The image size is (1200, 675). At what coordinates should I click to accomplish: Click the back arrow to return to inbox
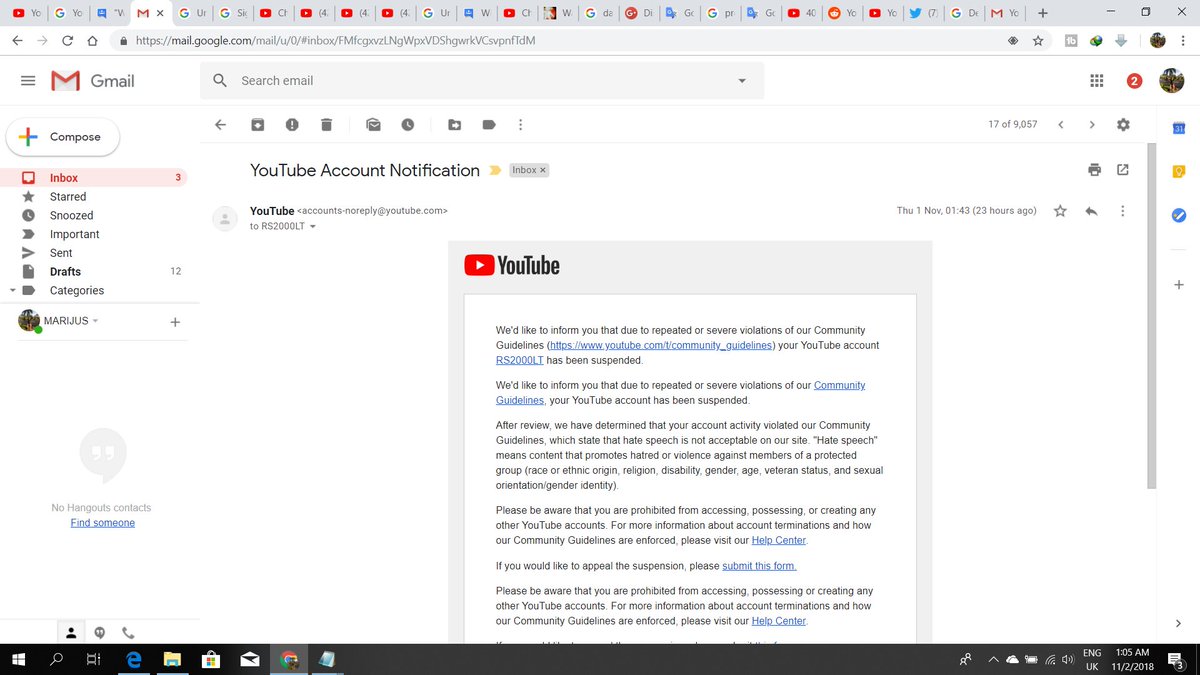tap(221, 125)
